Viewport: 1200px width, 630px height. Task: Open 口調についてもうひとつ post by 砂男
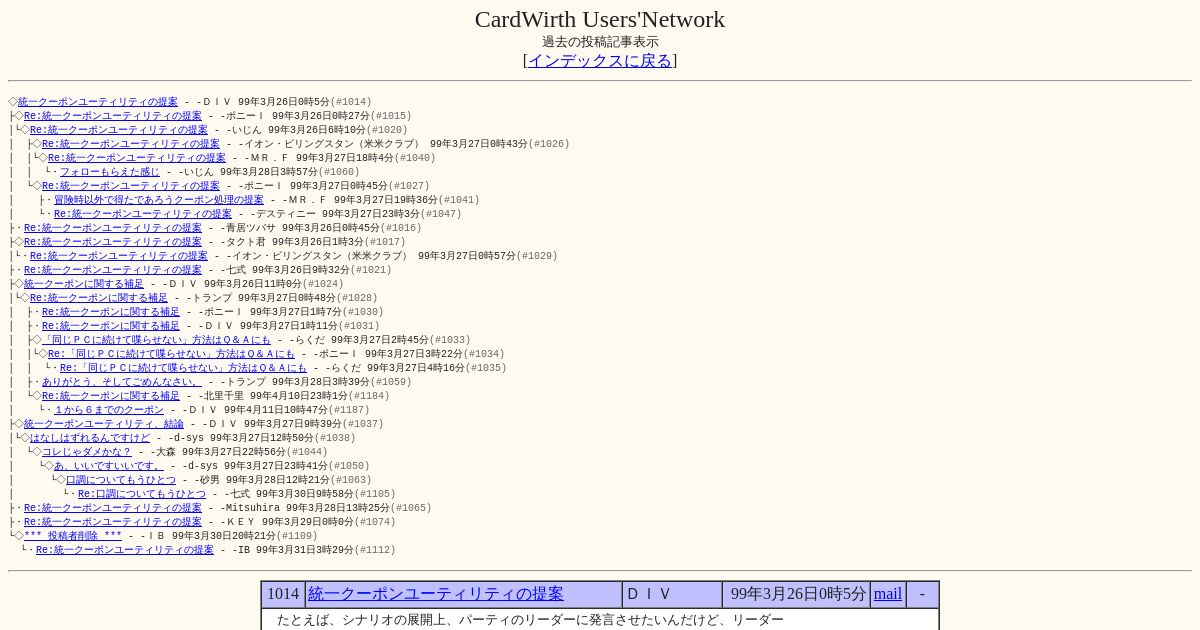[x=121, y=480]
